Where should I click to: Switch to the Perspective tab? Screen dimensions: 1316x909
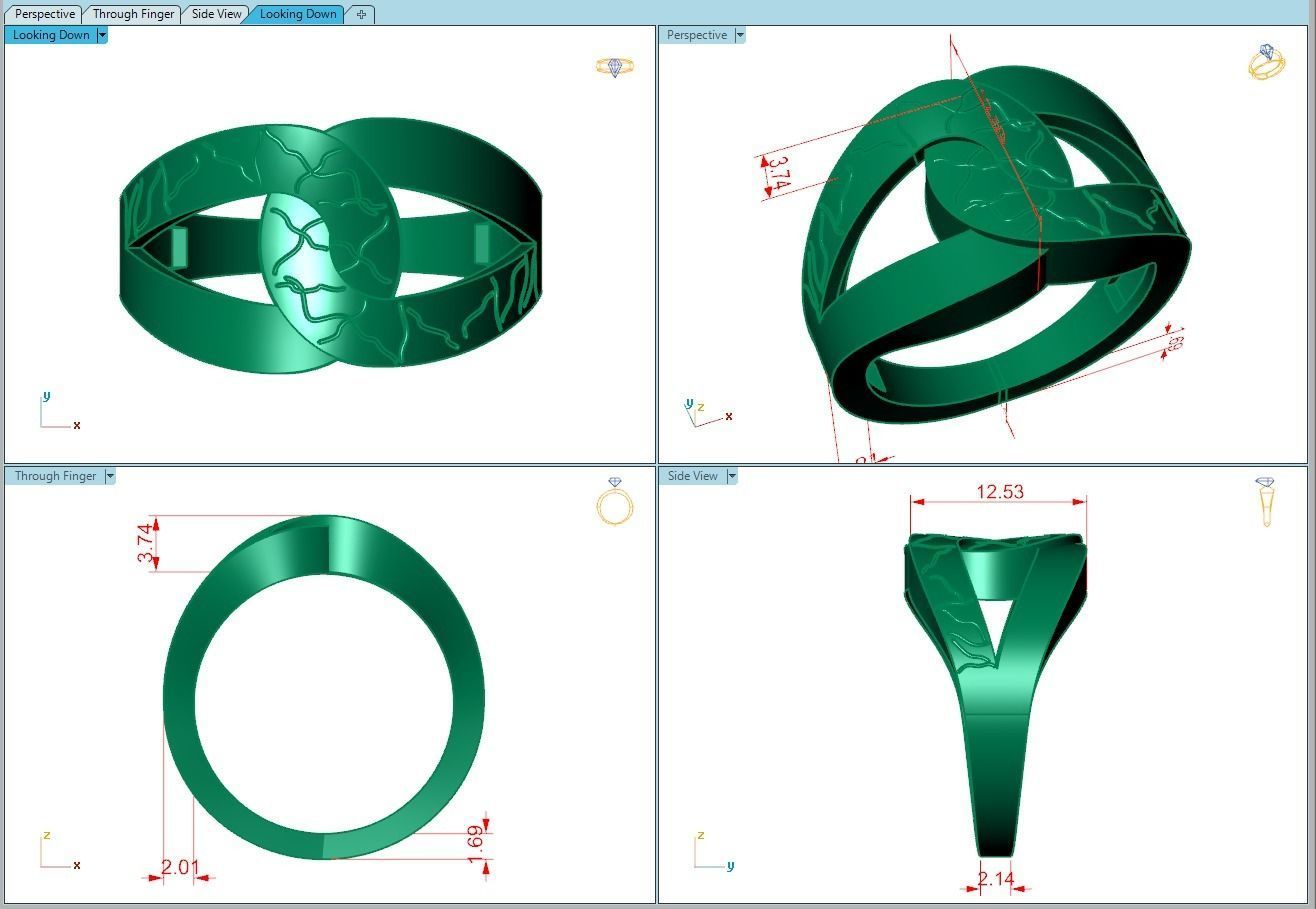[45, 14]
